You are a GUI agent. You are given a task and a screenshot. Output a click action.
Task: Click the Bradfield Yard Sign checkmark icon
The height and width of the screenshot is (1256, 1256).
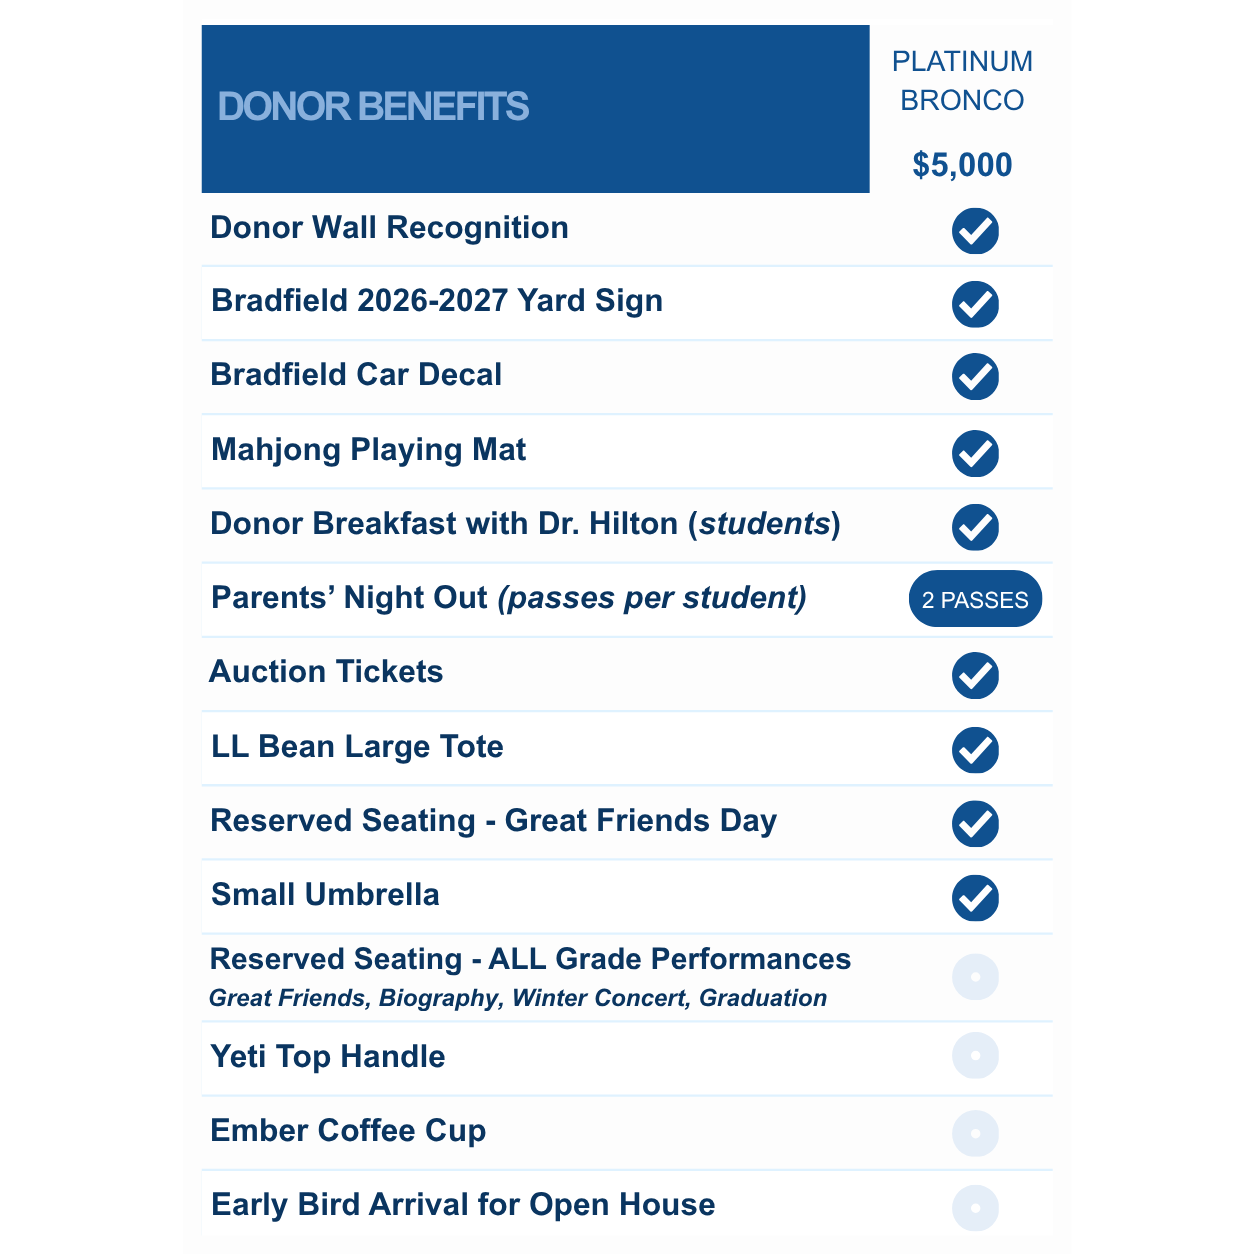click(x=975, y=304)
